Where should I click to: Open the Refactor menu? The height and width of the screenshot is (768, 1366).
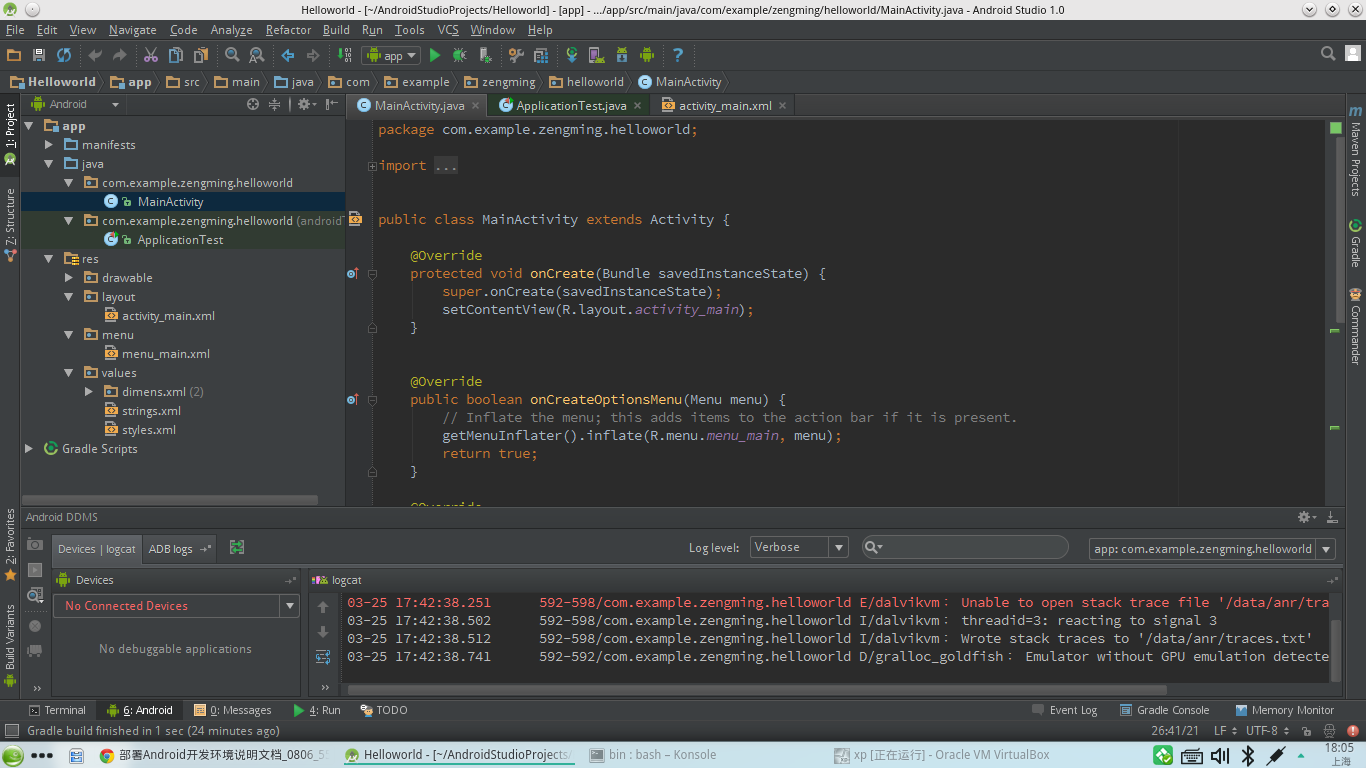point(288,30)
